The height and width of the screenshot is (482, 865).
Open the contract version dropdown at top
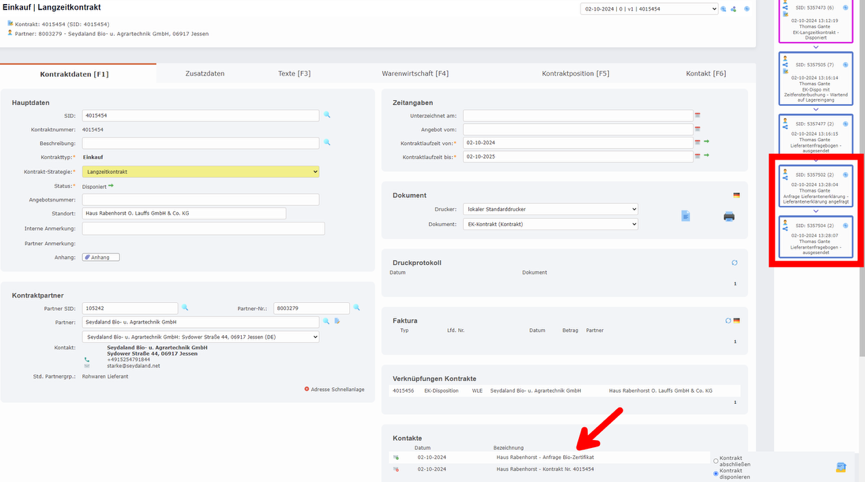coord(648,9)
